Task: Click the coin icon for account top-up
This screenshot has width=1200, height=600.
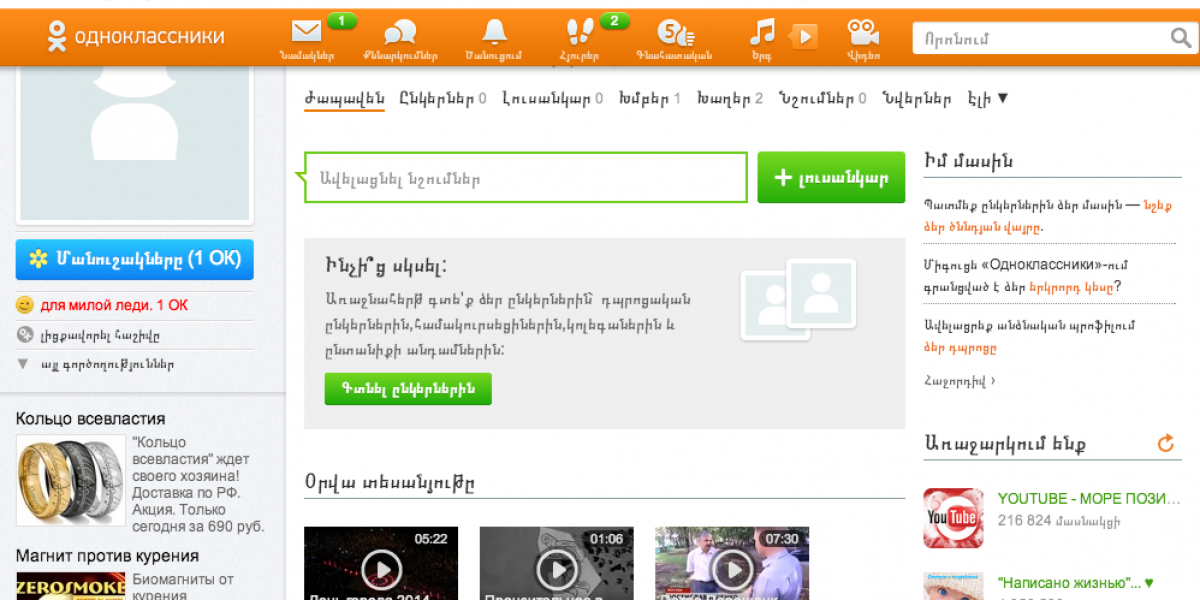Action: [25, 335]
